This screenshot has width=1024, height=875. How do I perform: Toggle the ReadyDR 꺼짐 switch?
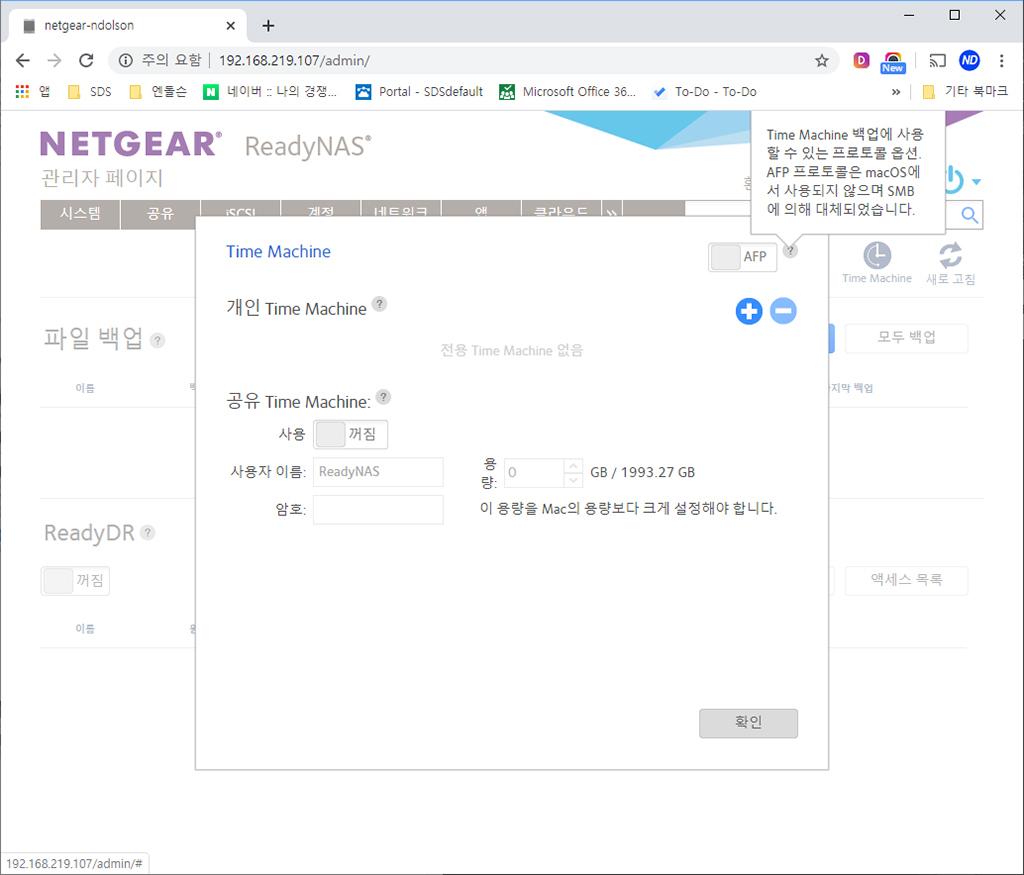(x=75, y=581)
